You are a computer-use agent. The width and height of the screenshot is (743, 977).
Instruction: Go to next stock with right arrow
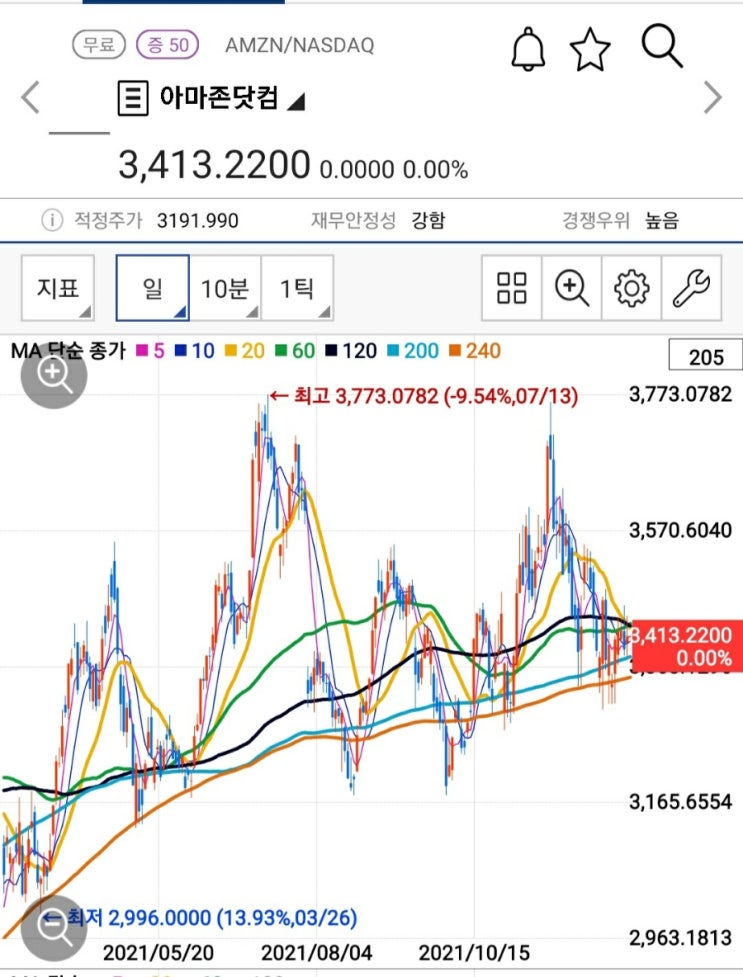point(712,97)
